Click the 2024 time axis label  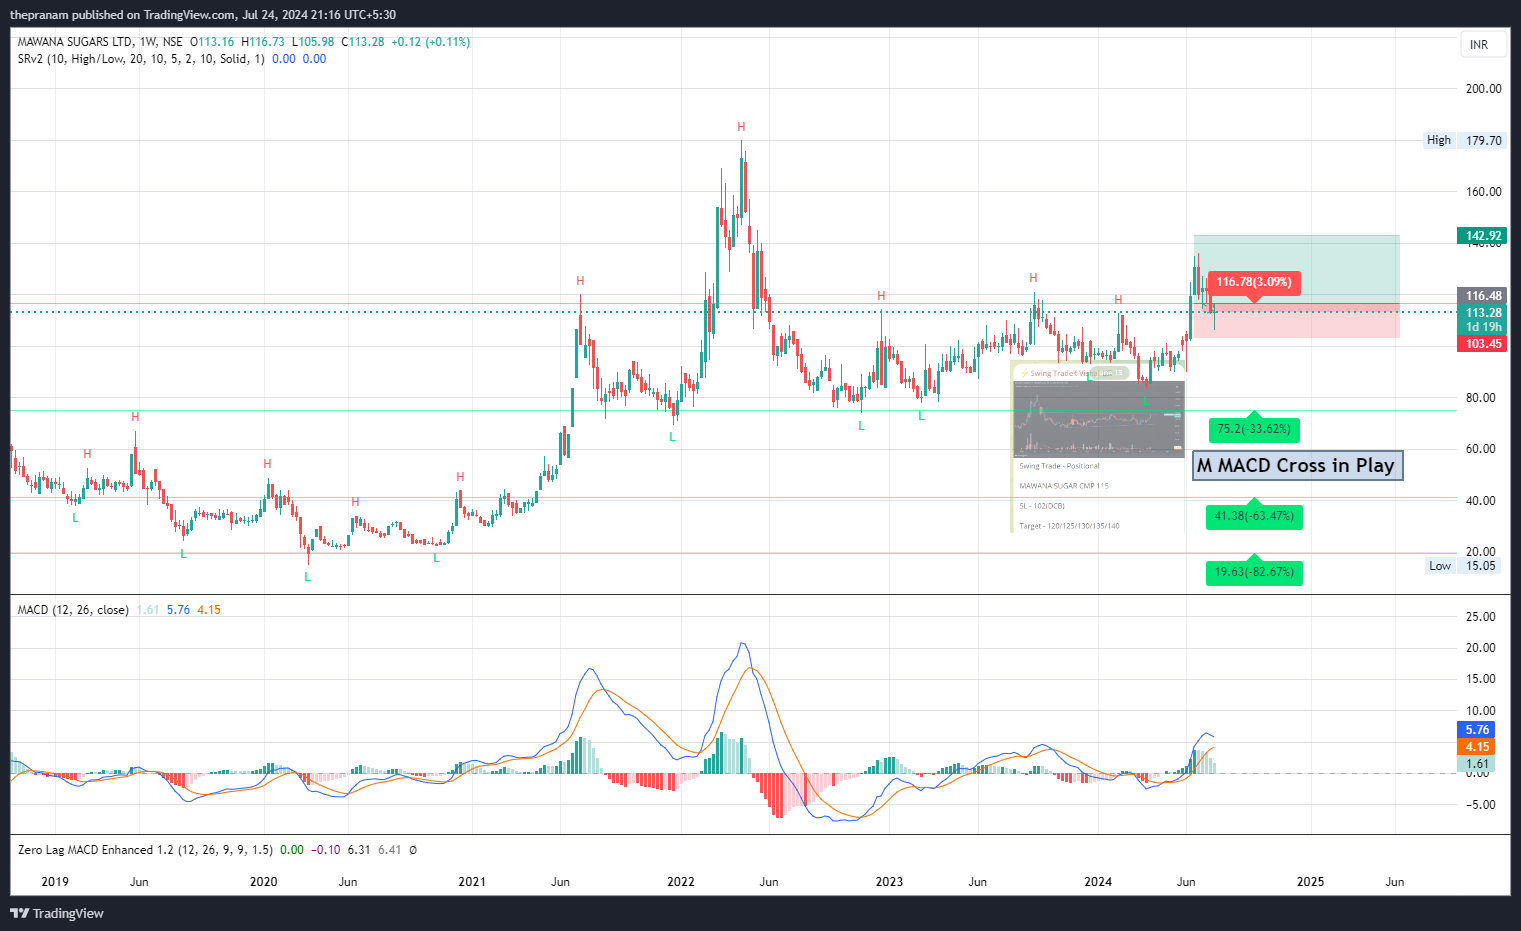tap(1098, 882)
